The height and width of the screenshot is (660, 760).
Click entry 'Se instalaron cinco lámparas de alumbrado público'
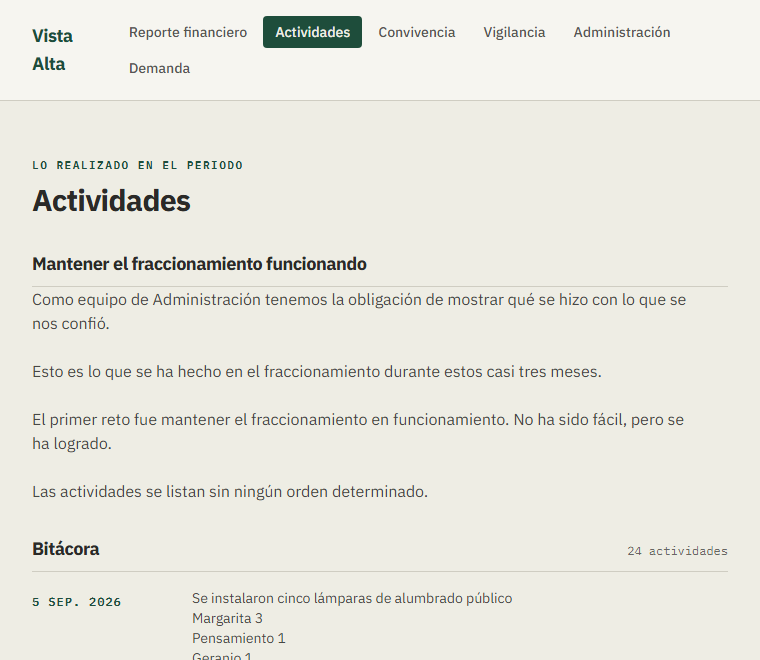click(x=352, y=598)
